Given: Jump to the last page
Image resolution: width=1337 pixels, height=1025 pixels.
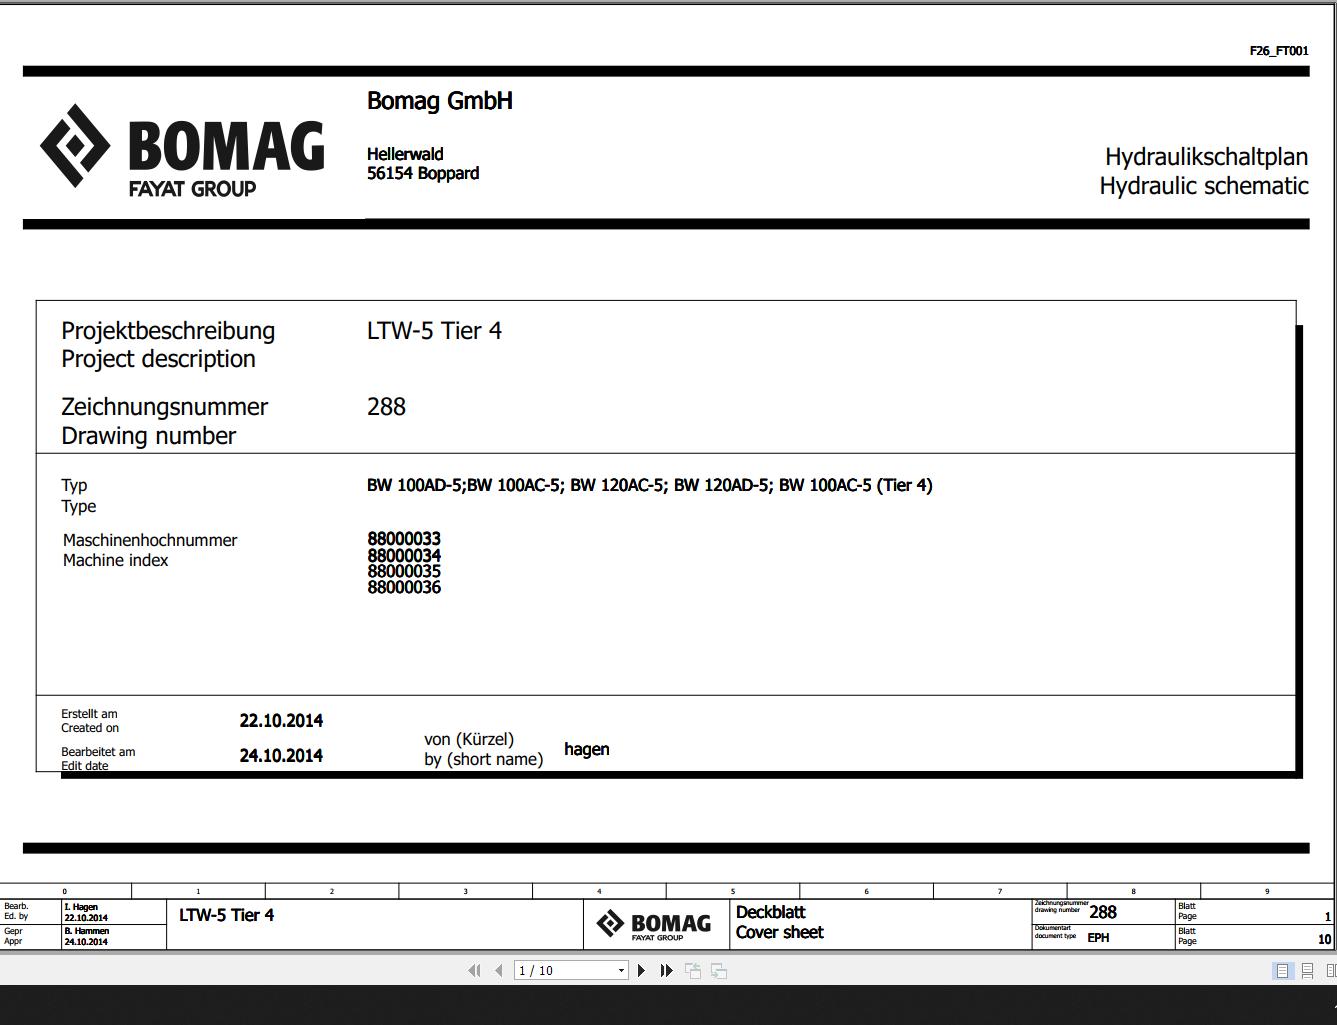Looking at the screenshot, I should (x=667, y=970).
